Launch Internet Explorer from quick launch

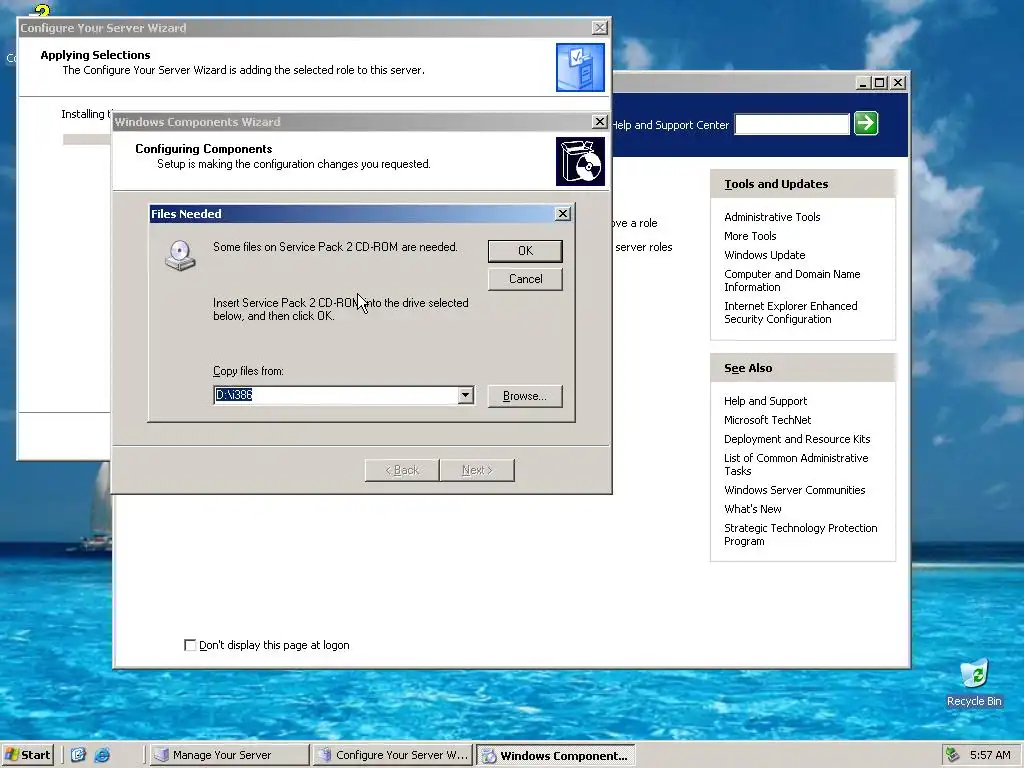[x=103, y=755]
